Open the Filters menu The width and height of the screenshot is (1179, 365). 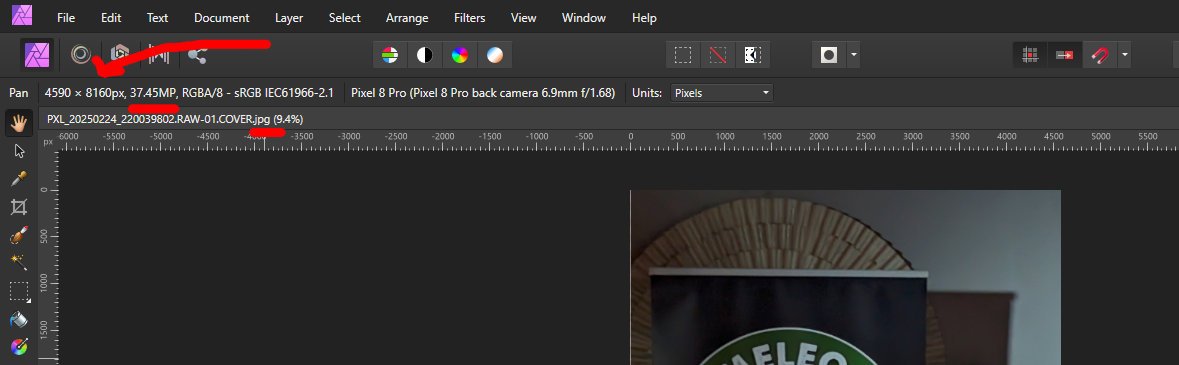coord(470,17)
